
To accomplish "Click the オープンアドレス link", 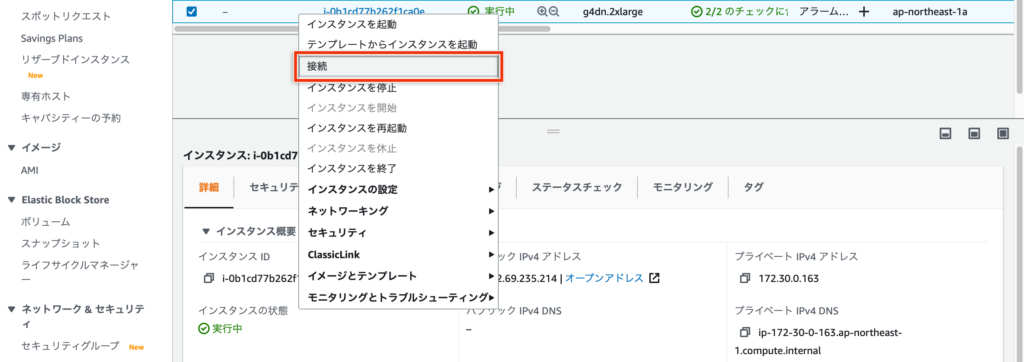I will click(604, 278).
